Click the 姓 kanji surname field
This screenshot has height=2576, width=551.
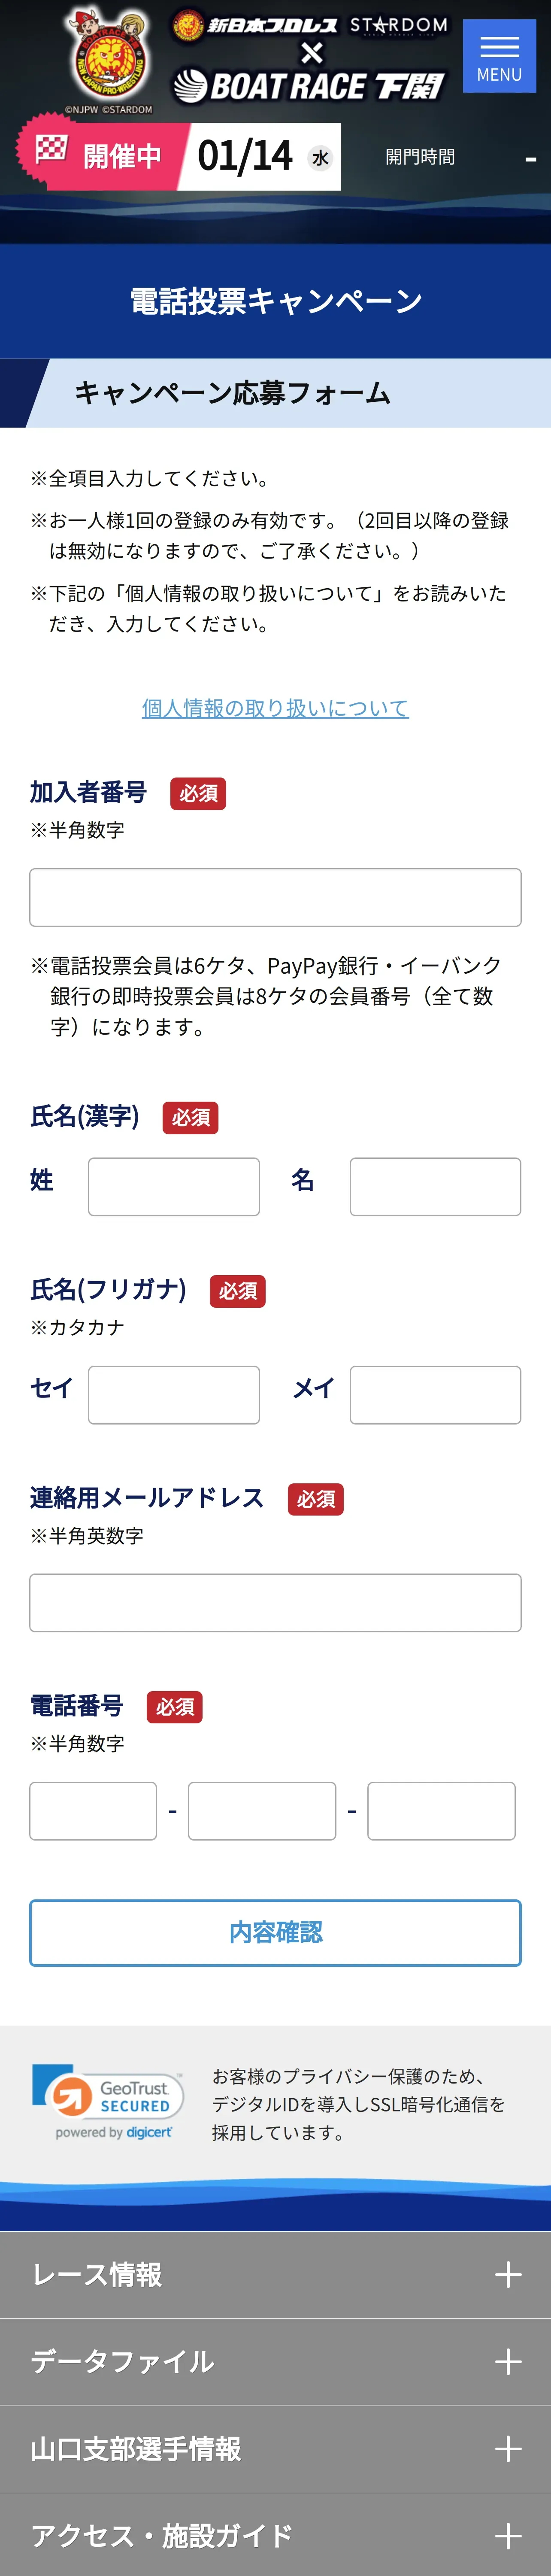[x=174, y=1187]
